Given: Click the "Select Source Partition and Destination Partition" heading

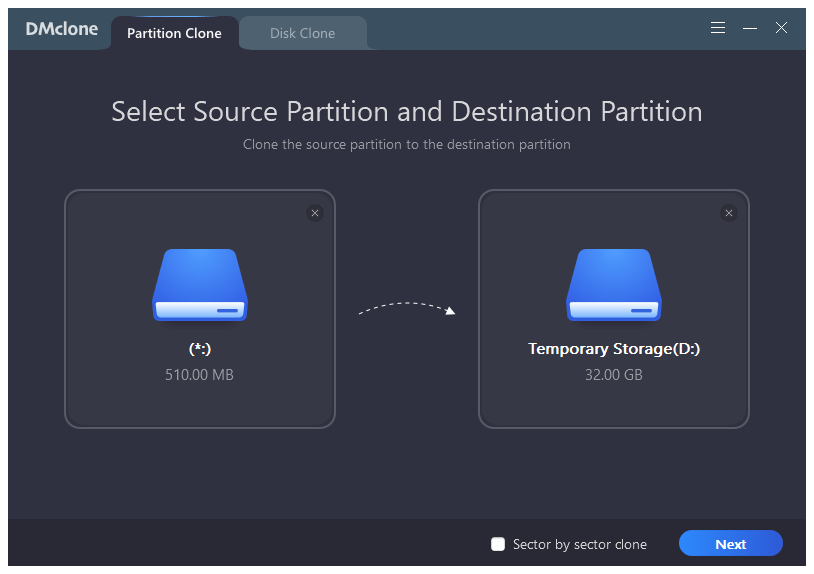Looking at the screenshot, I should click(x=407, y=111).
